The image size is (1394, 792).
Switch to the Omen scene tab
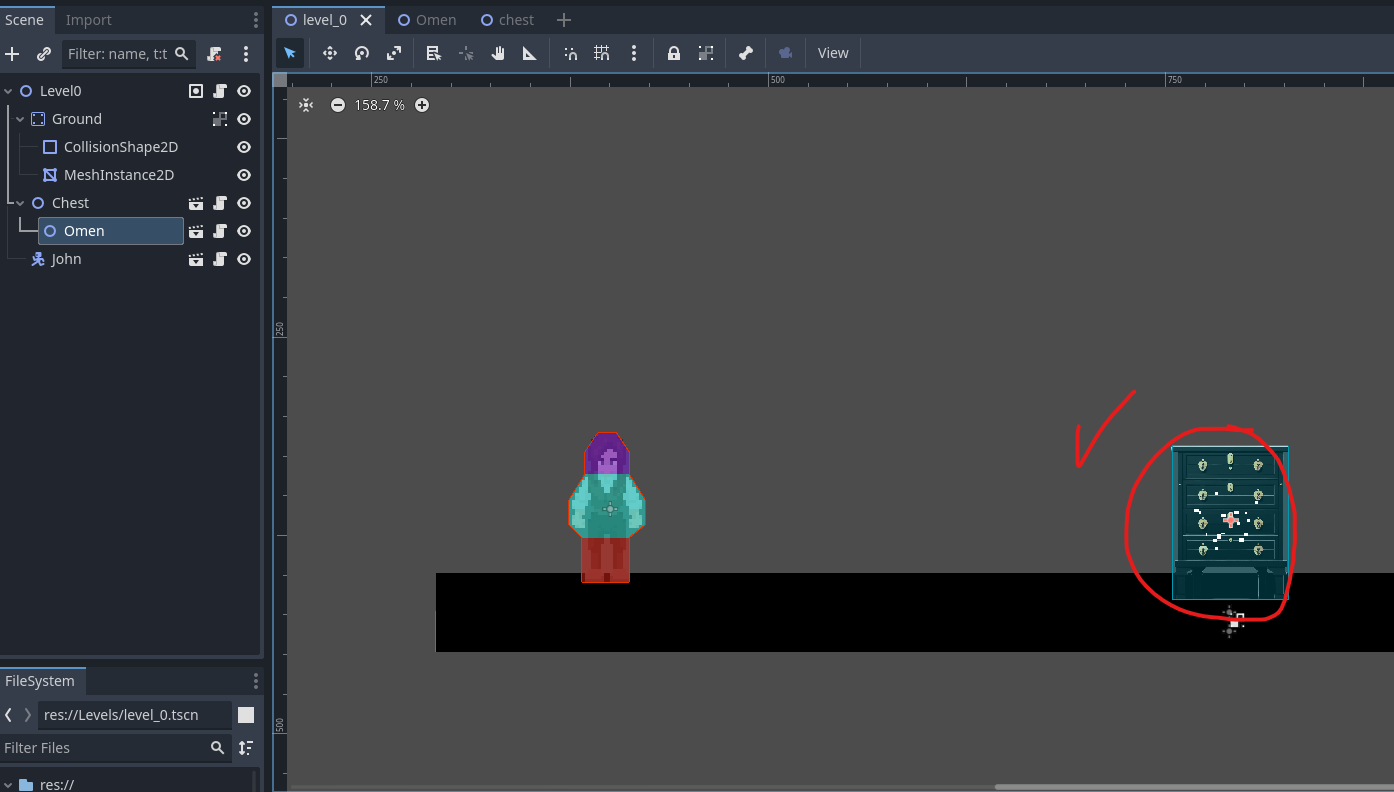pyautogui.click(x=427, y=19)
